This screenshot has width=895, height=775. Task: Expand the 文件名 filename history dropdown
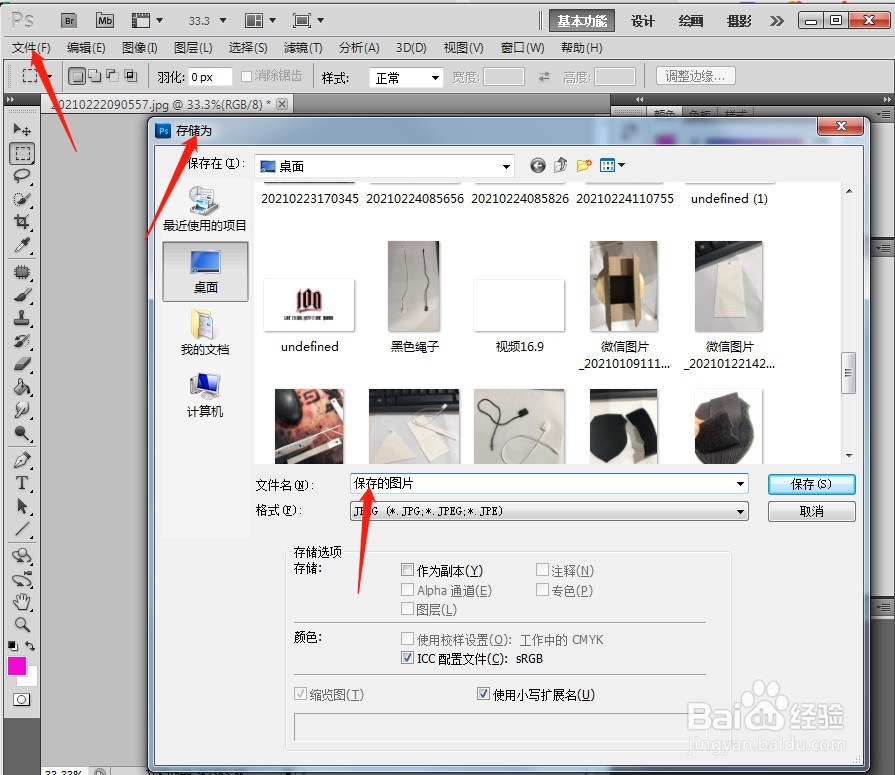point(741,483)
